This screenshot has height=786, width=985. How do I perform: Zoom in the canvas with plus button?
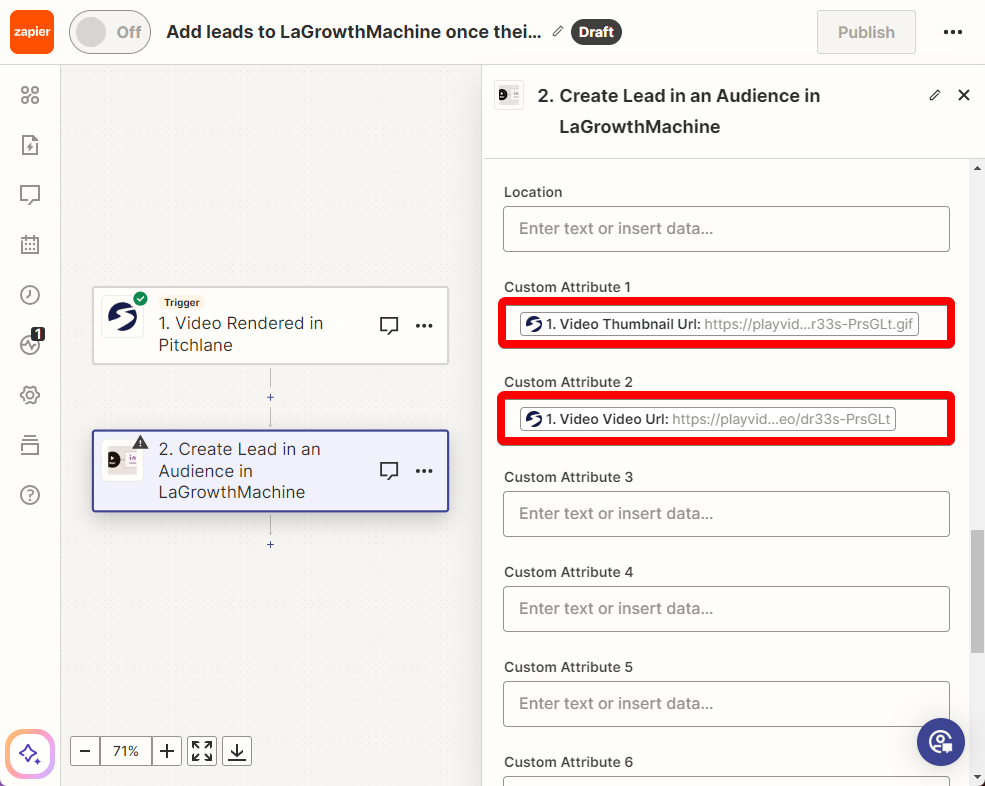167,751
